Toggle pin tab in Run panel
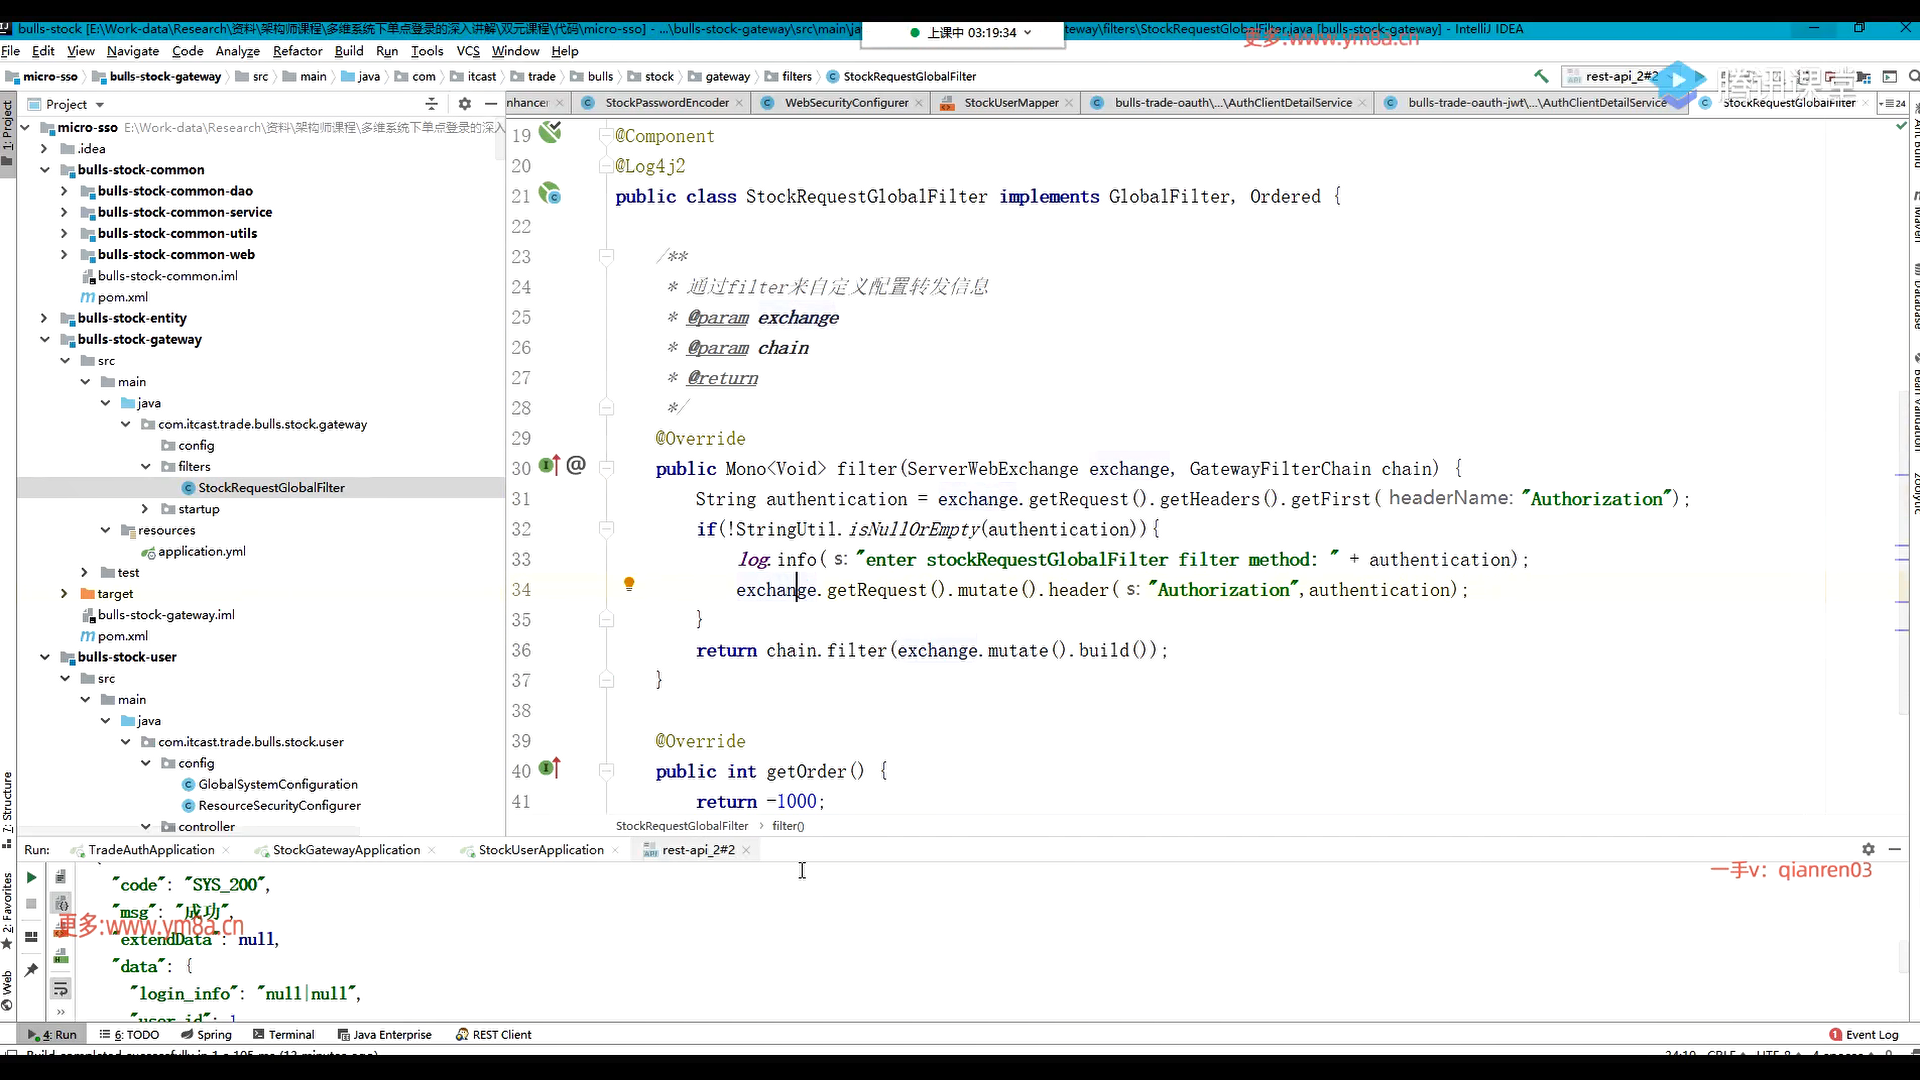 click(x=31, y=969)
